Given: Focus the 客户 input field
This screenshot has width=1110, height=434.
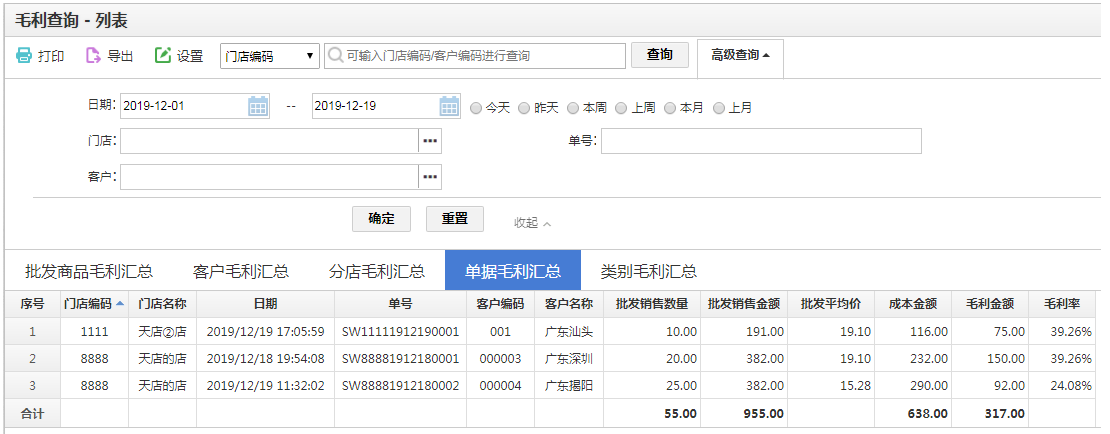Looking at the screenshot, I should pos(270,177).
